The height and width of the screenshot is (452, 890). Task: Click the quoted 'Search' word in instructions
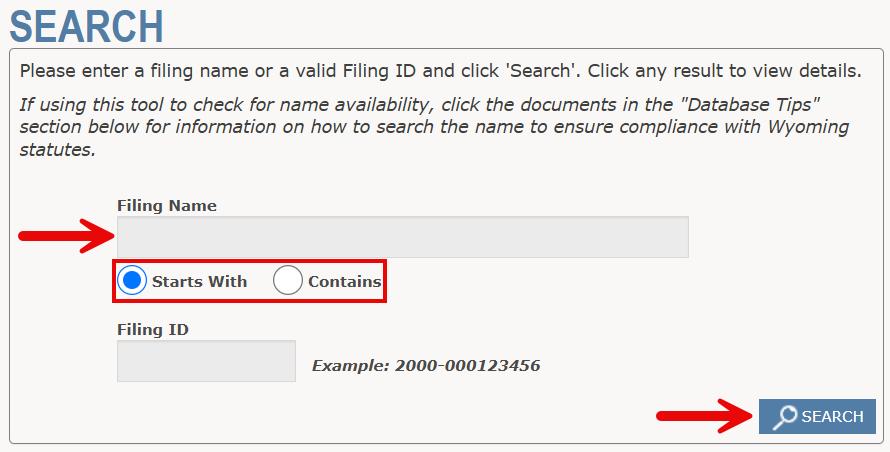pyautogui.click(x=541, y=72)
